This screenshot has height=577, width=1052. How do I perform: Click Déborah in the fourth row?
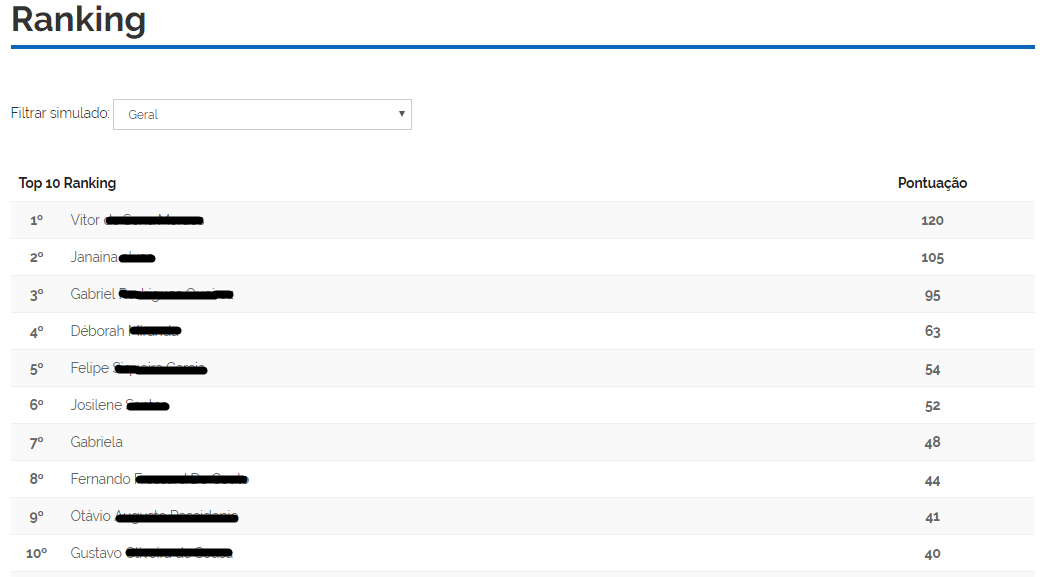tap(97, 331)
